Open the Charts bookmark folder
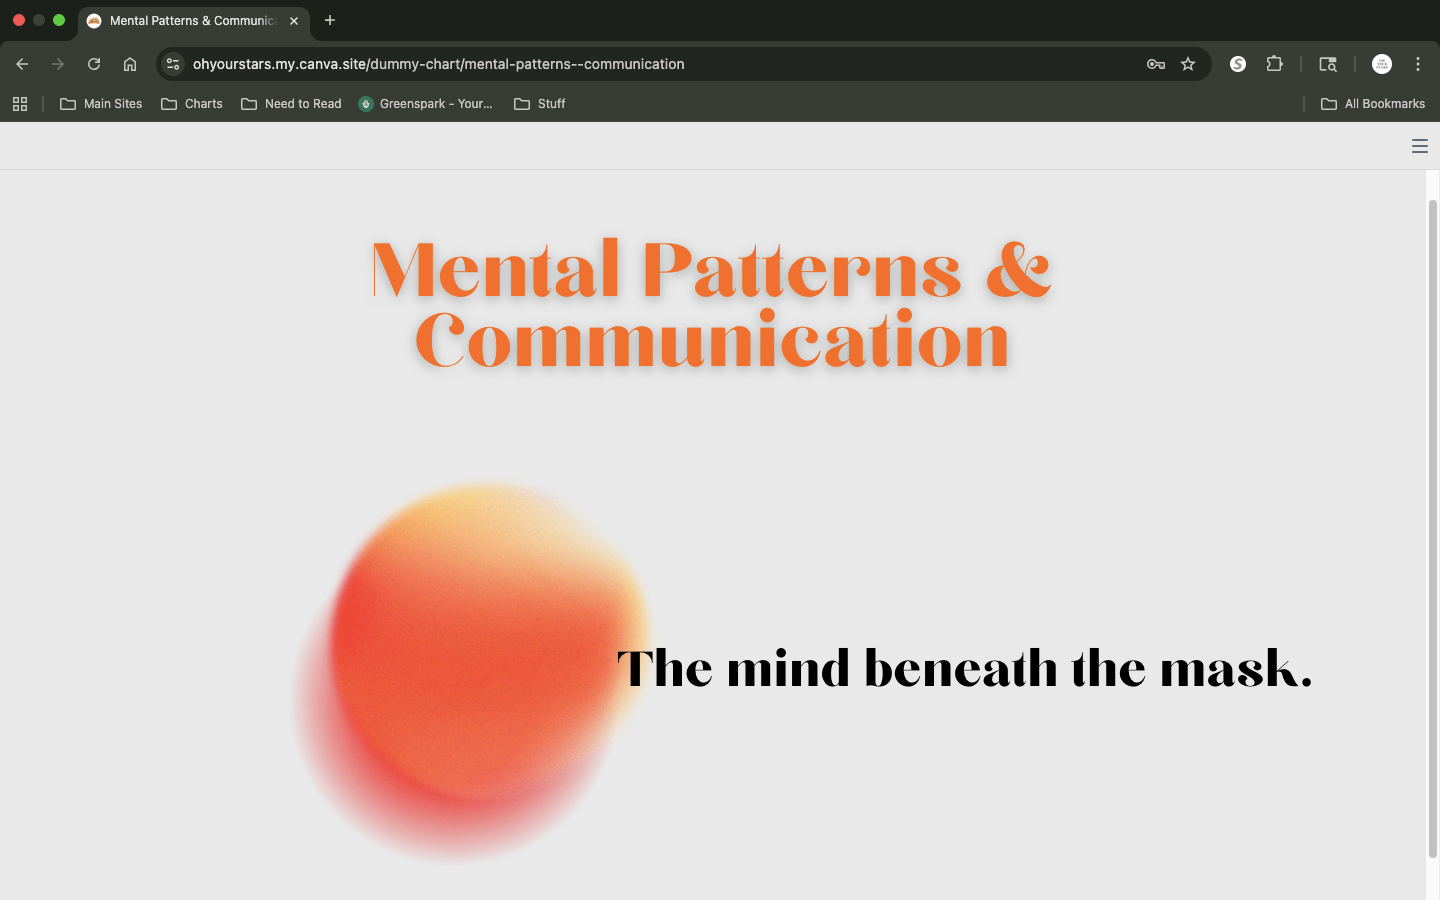 click(192, 104)
